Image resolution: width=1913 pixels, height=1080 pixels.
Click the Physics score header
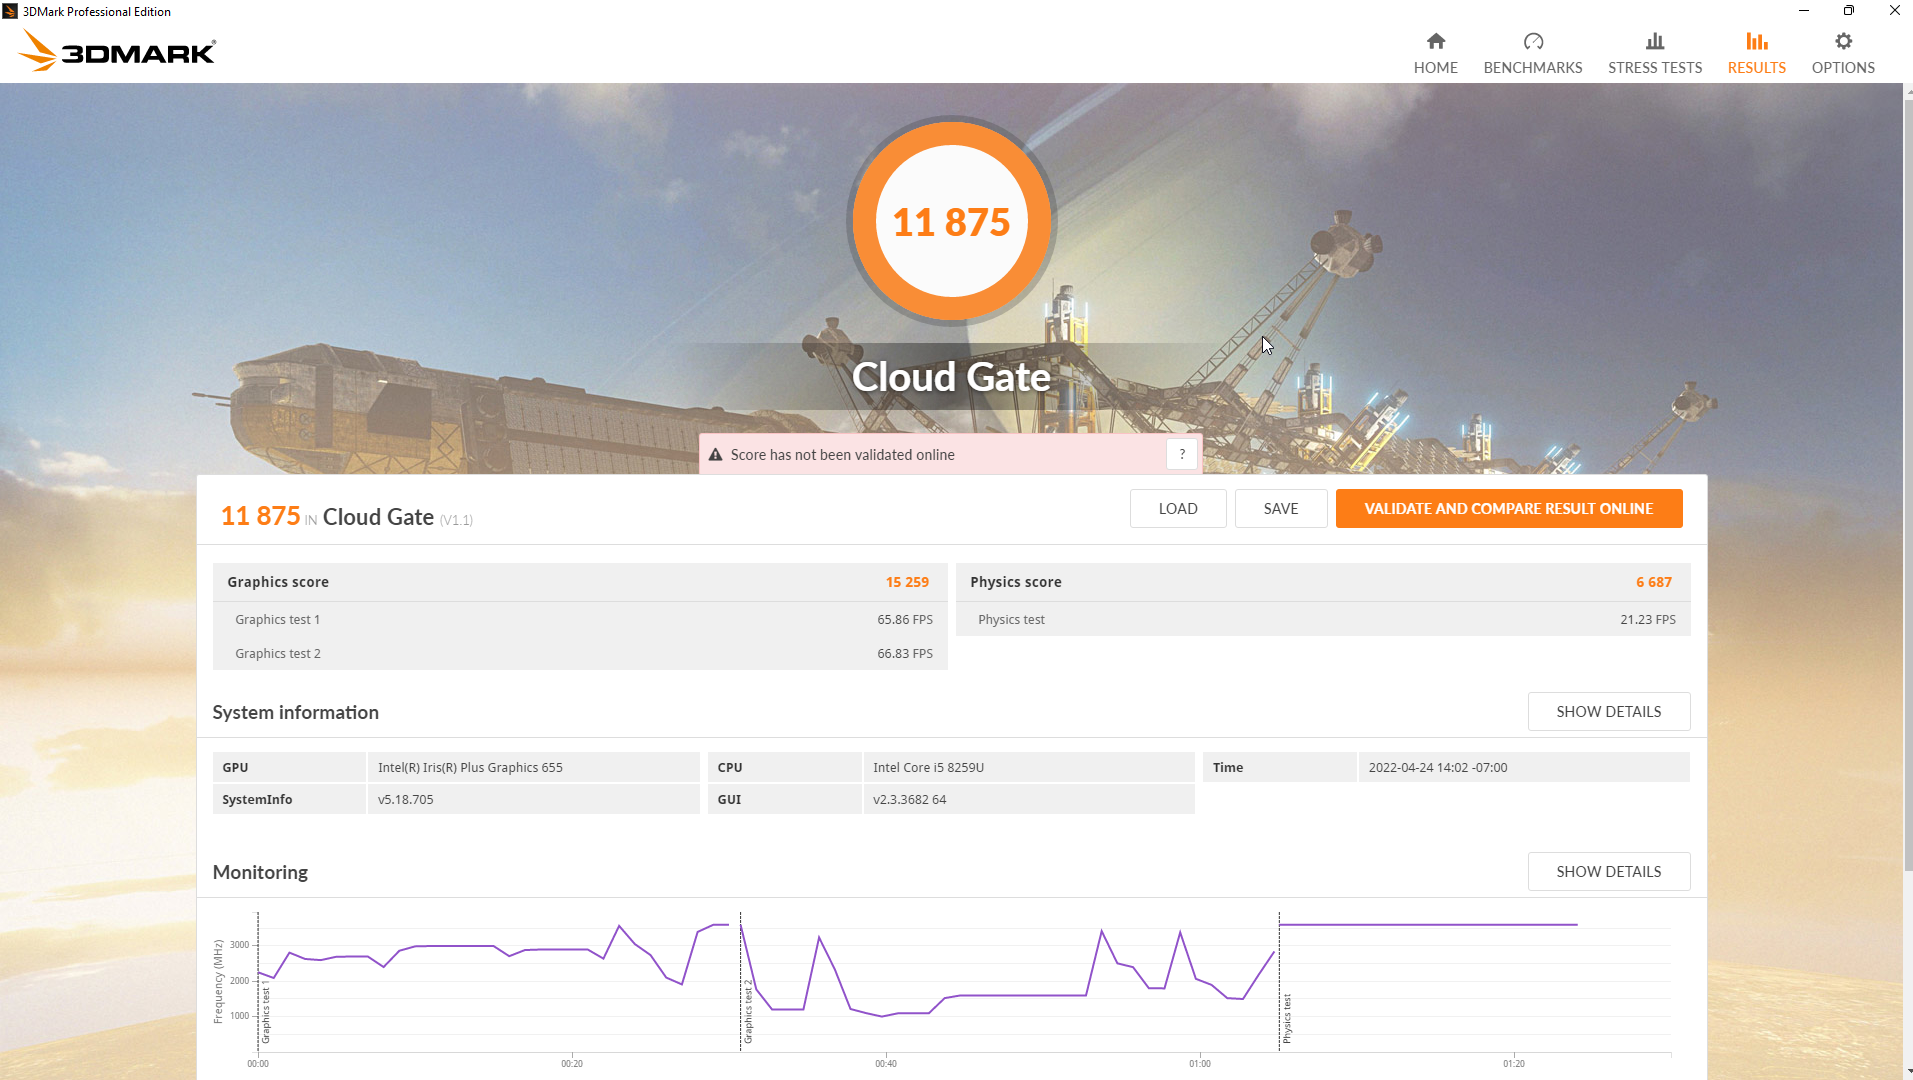point(1323,582)
